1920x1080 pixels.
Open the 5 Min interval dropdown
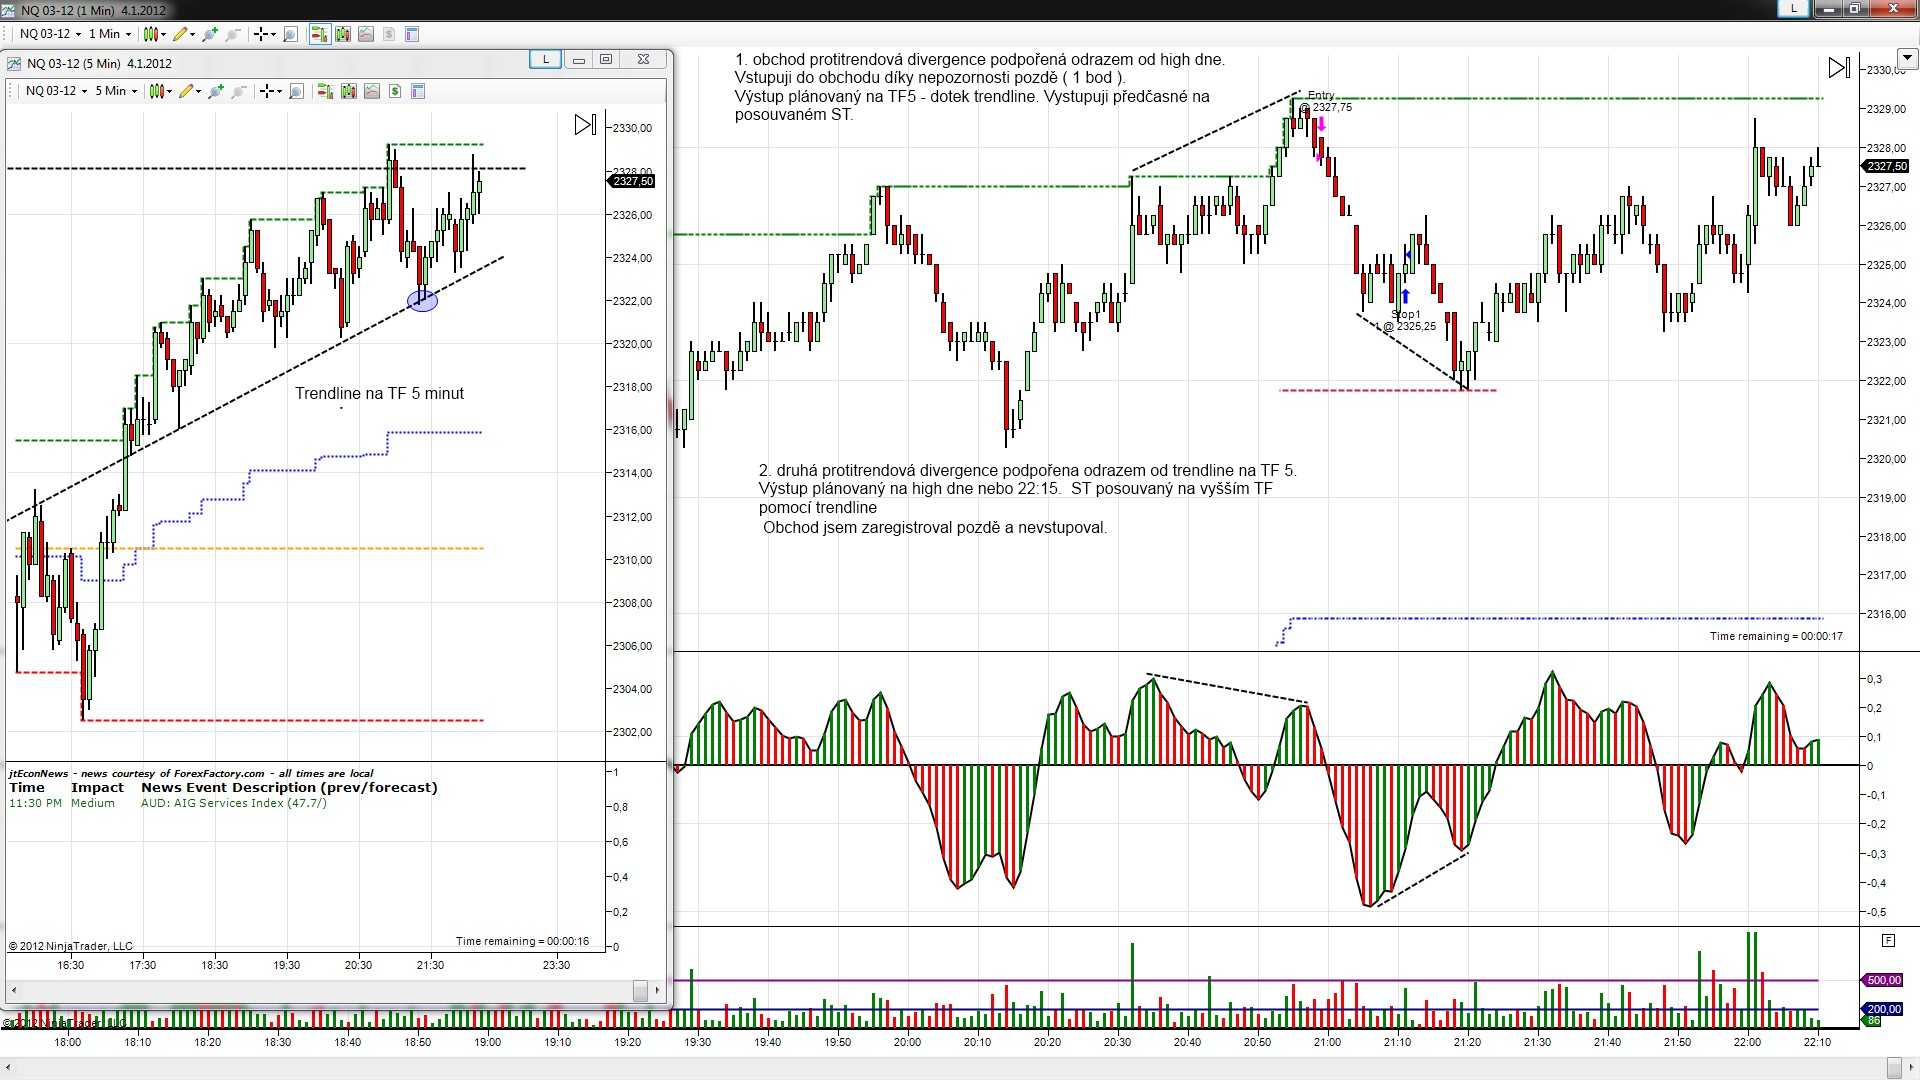pyautogui.click(x=116, y=91)
